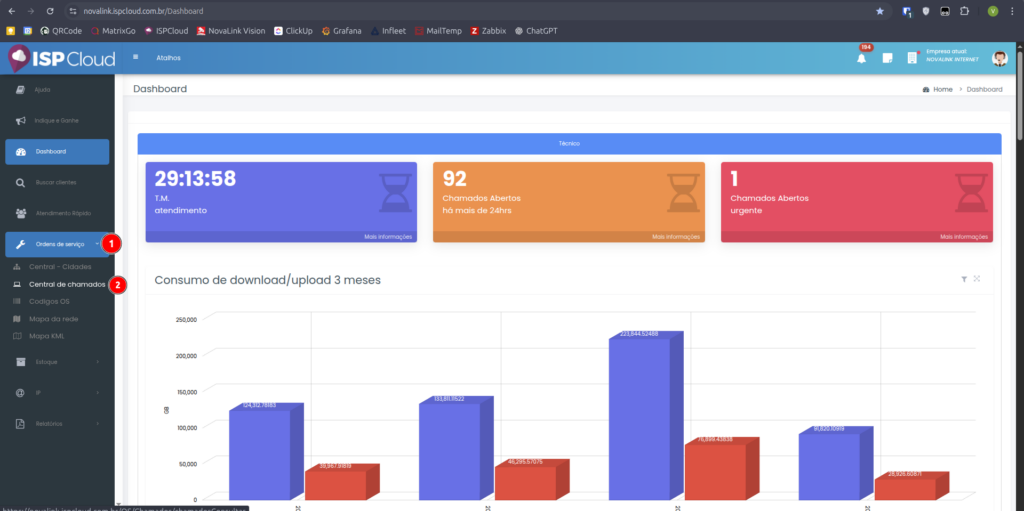Open the Atalhos shortcuts menu
The width and height of the screenshot is (1024, 511).
[168, 58]
